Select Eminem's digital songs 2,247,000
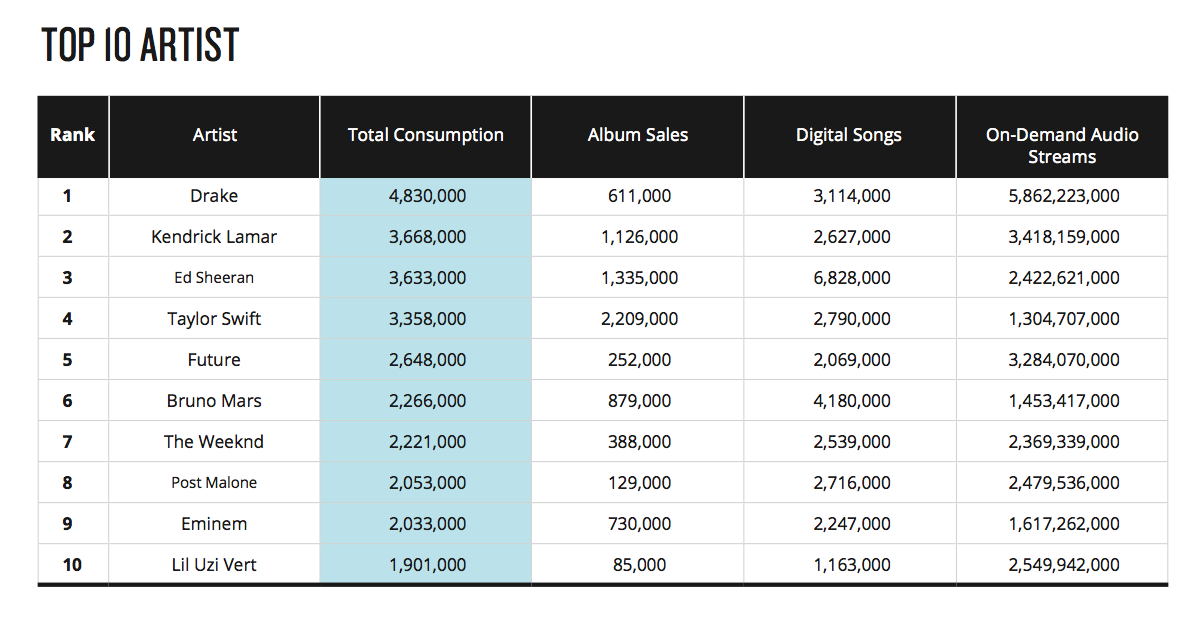The height and width of the screenshot is (630, 1193). [851, 525]
